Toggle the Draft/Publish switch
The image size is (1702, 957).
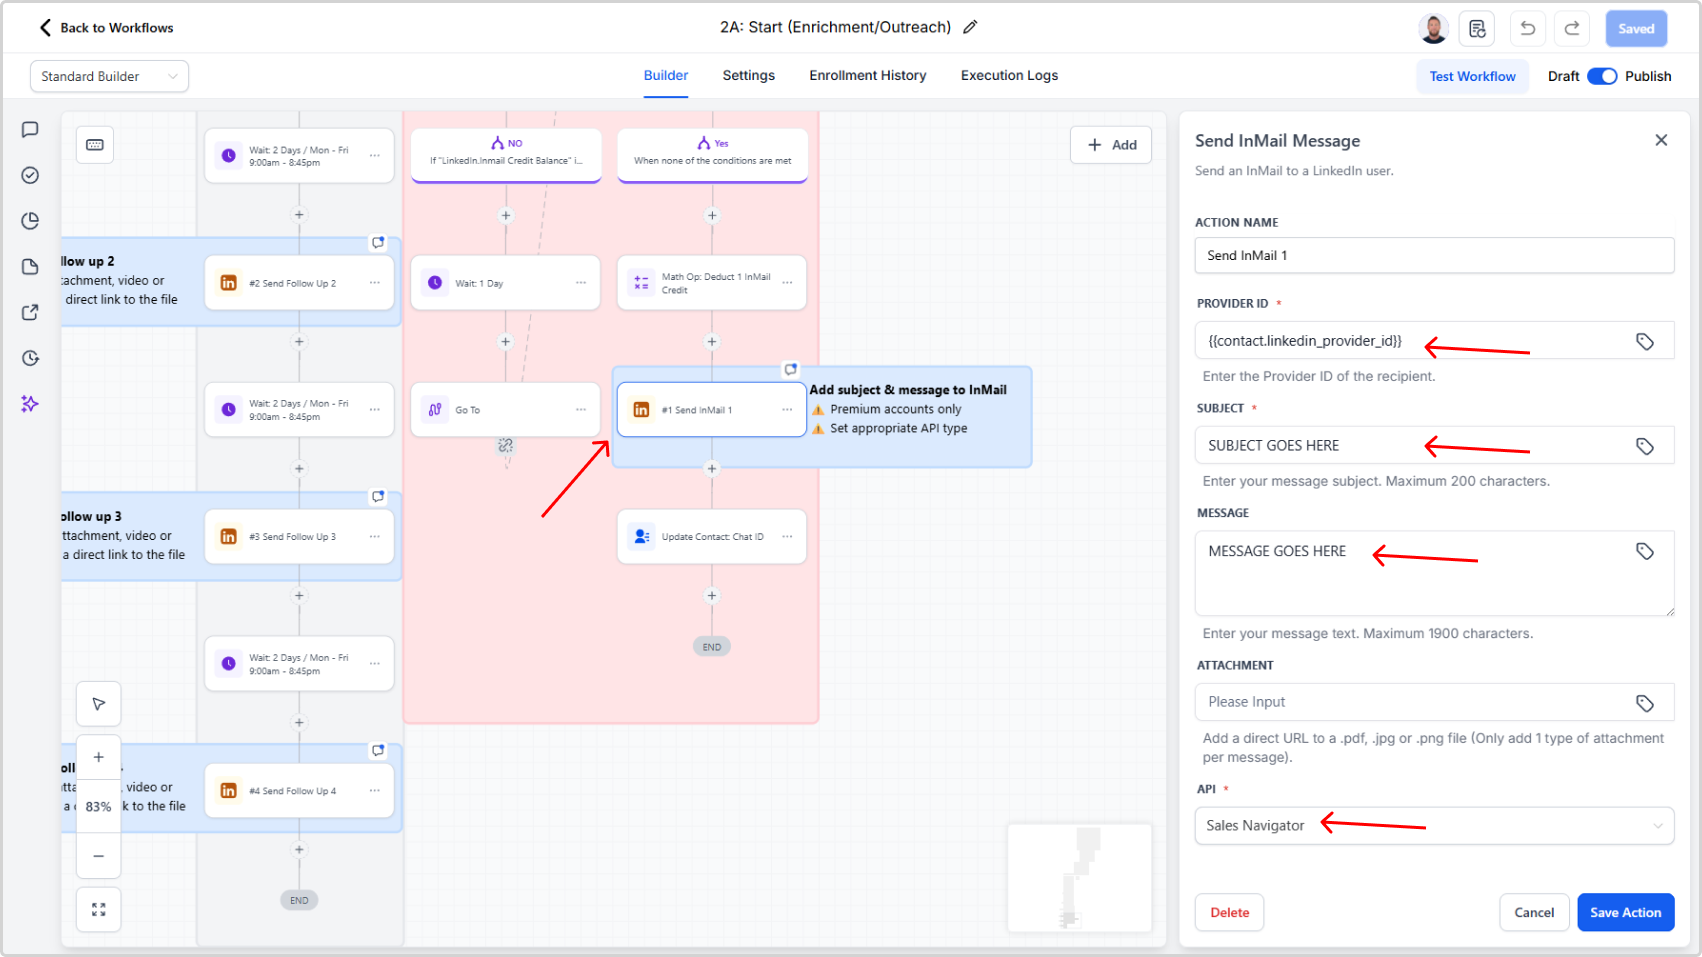[x=1602, y=76]
